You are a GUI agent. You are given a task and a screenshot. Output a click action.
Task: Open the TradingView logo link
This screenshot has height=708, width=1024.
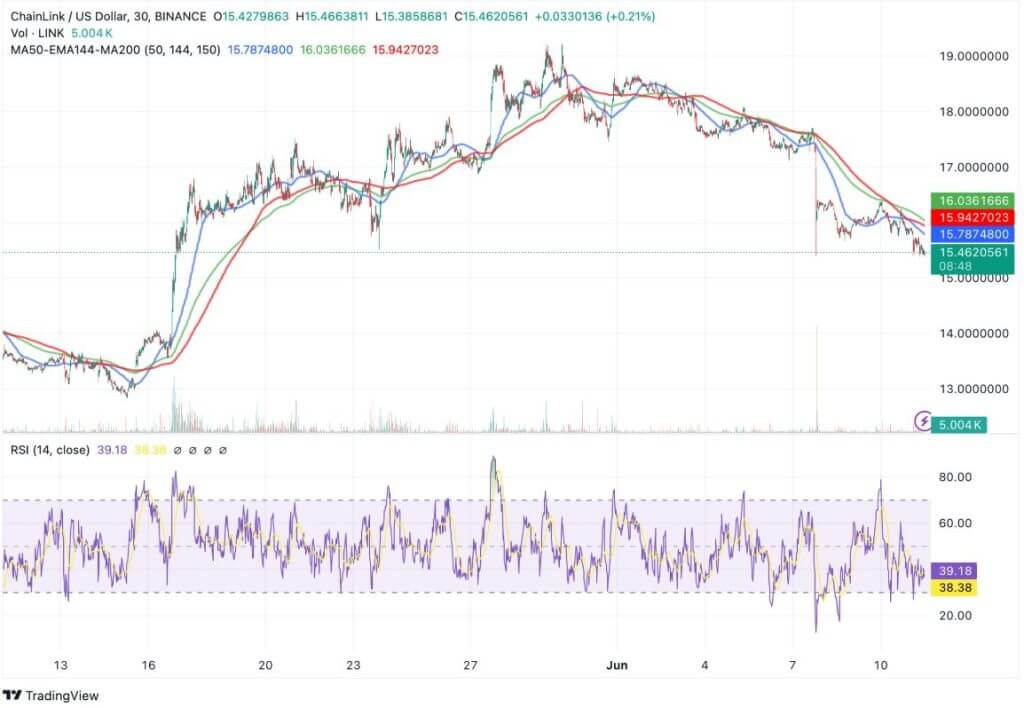[51, 696]
